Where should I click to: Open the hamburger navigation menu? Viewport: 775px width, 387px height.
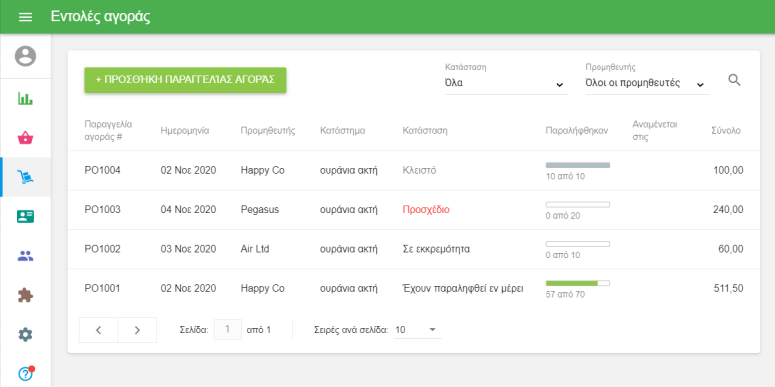[25, 17]
